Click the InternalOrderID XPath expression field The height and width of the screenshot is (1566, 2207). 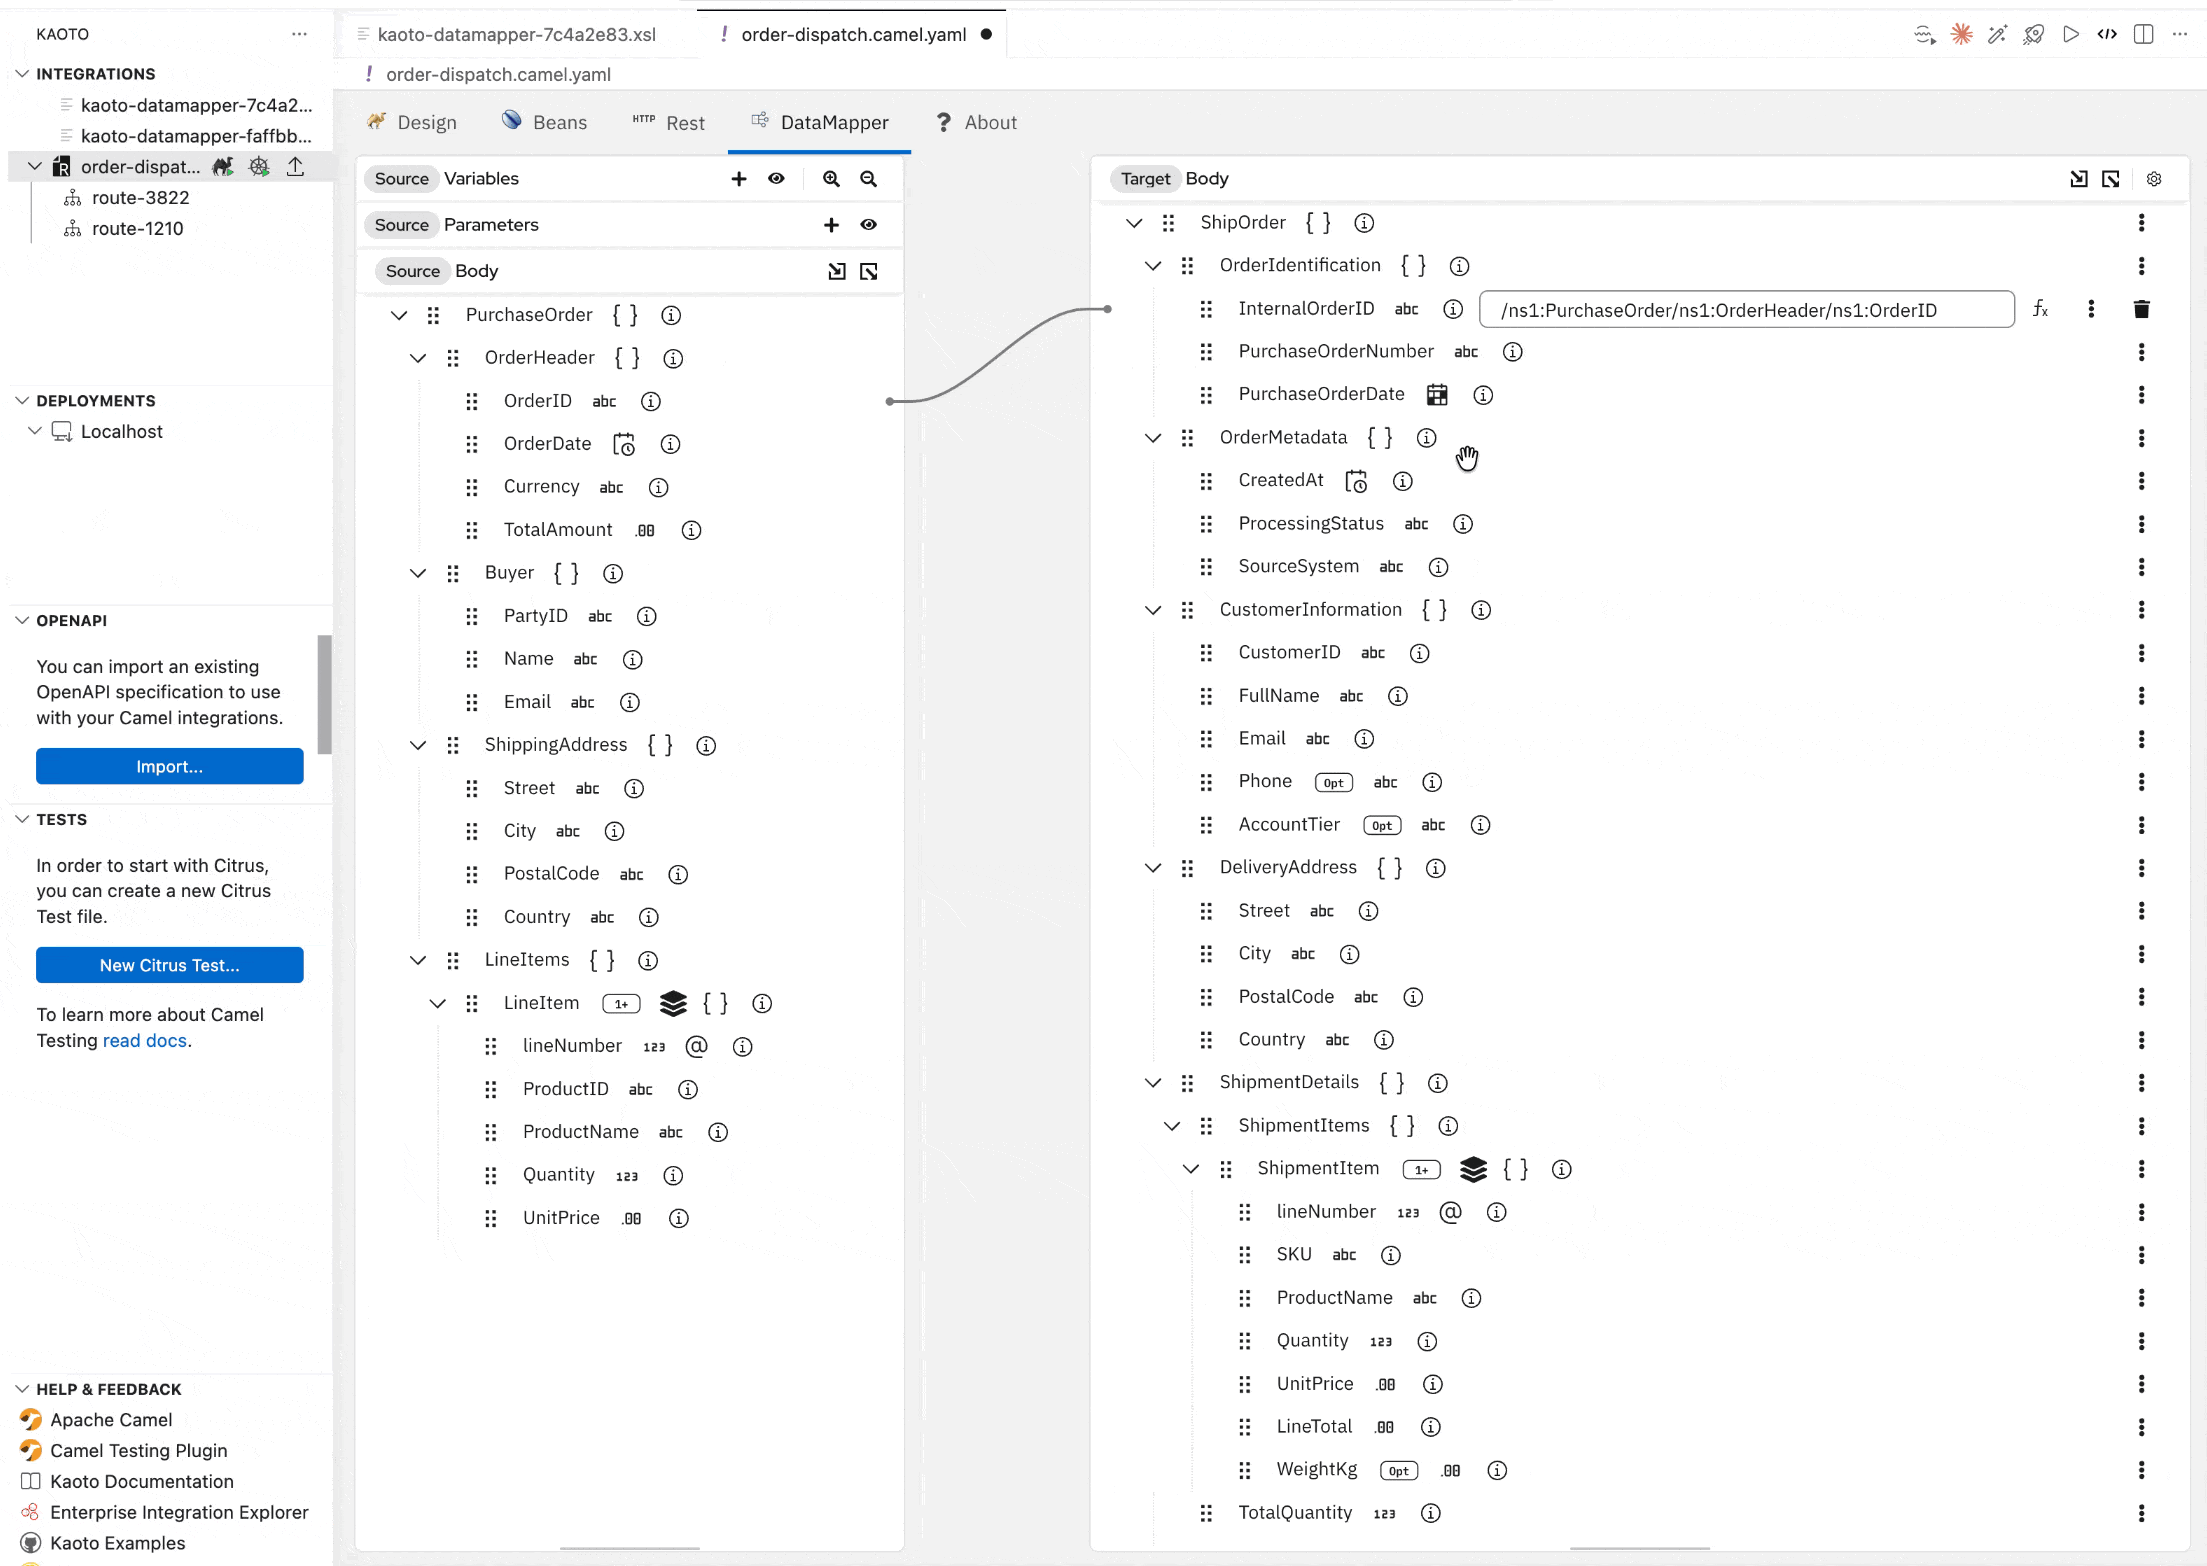[x=1746, y=310]
